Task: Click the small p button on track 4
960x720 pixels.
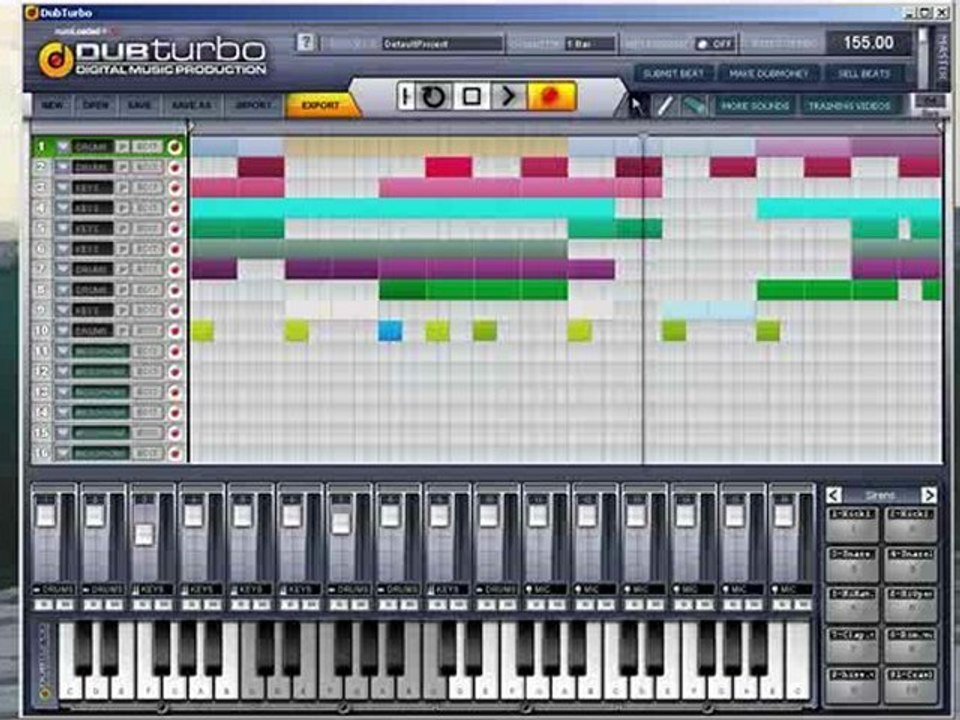Action: coord(122,208)
